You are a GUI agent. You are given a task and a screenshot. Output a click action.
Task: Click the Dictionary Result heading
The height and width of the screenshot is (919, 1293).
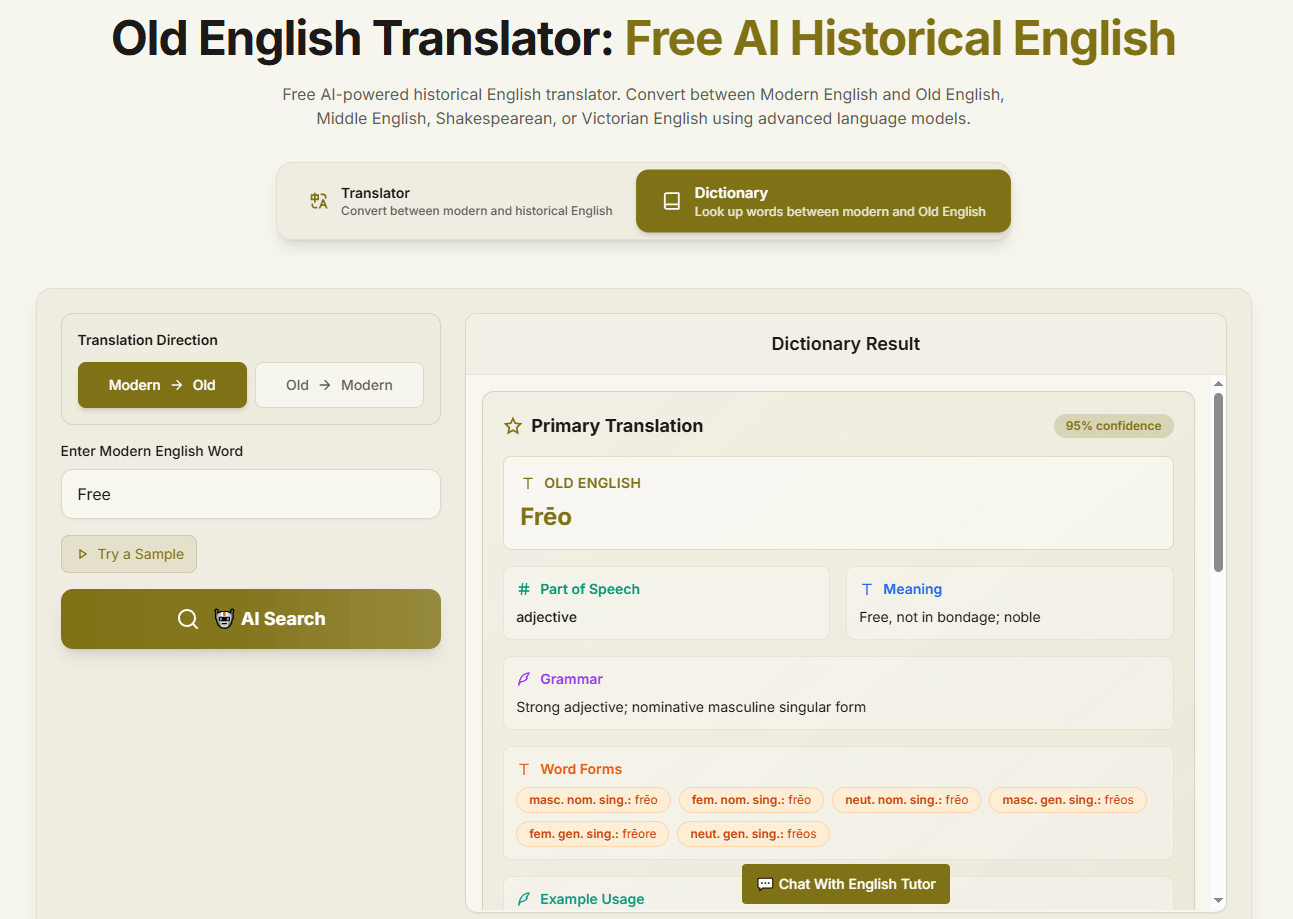[x=846, y=344]
